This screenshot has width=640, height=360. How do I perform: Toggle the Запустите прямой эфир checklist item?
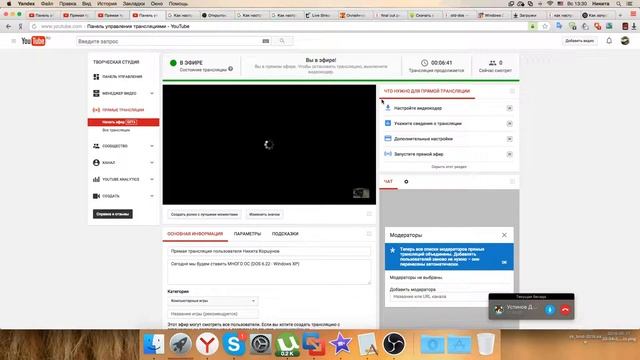[x=509, y=154]
